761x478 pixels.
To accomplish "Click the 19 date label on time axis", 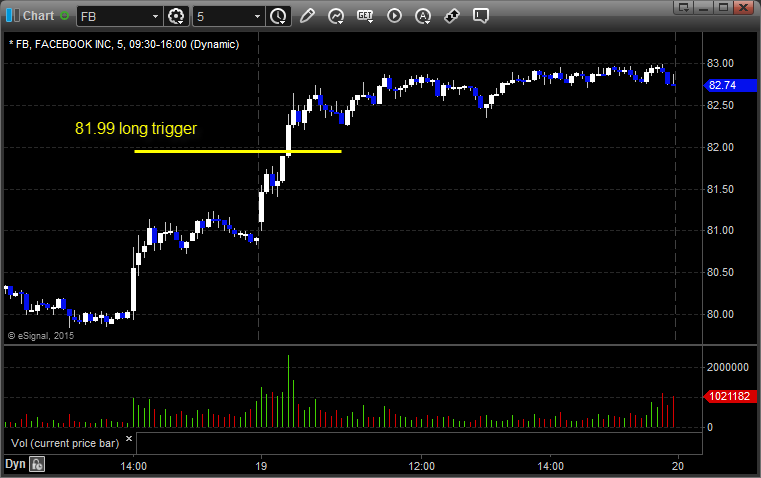I will pos(261,466).
